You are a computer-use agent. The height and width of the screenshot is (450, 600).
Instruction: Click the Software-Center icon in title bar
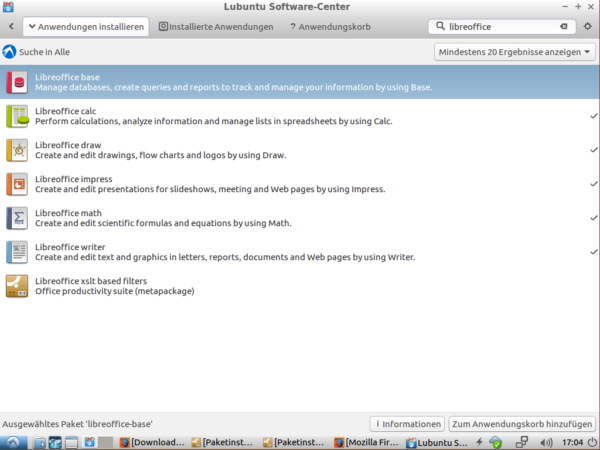click(x=8, y=7)
